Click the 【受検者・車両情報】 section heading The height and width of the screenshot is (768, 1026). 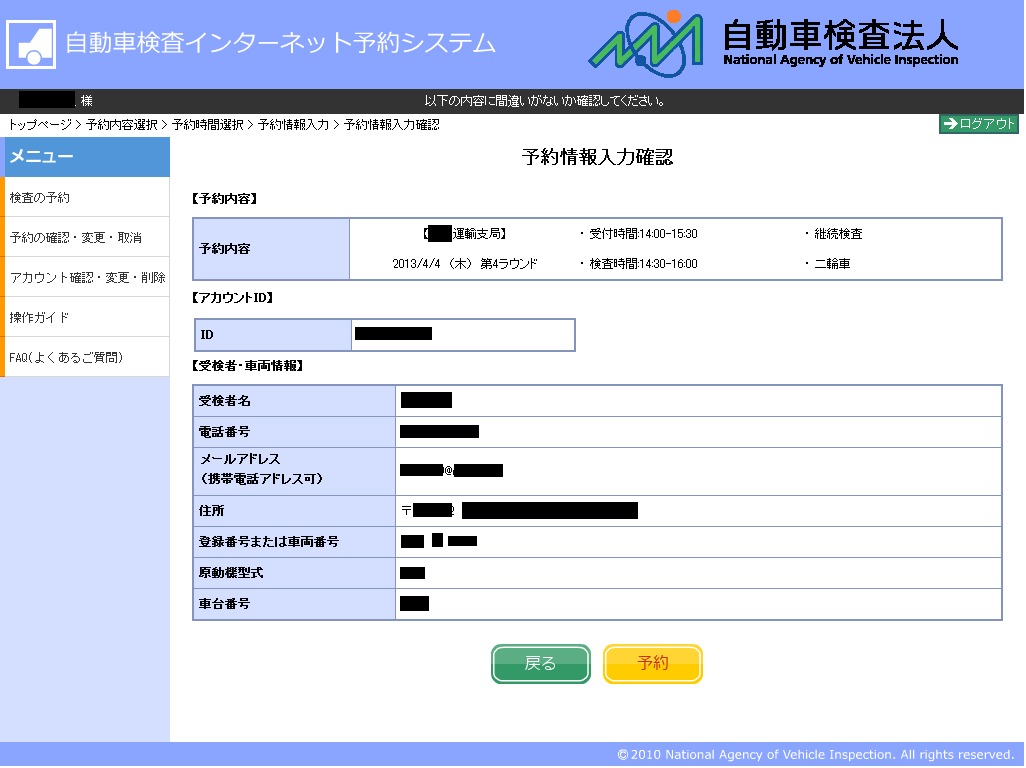pos(247,366)
